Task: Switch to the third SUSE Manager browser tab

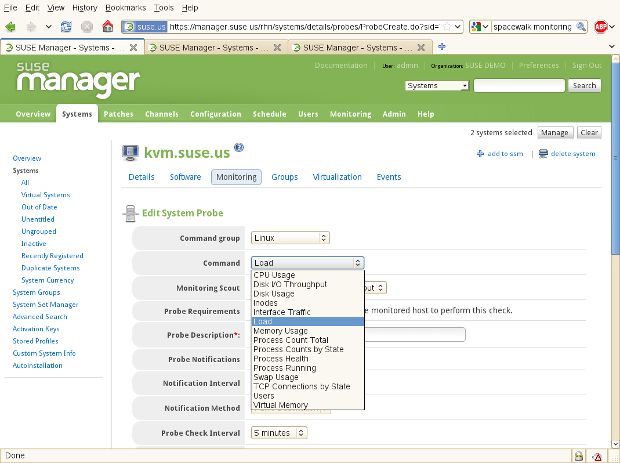Action: pyautogui.click(x=360, y=47)
